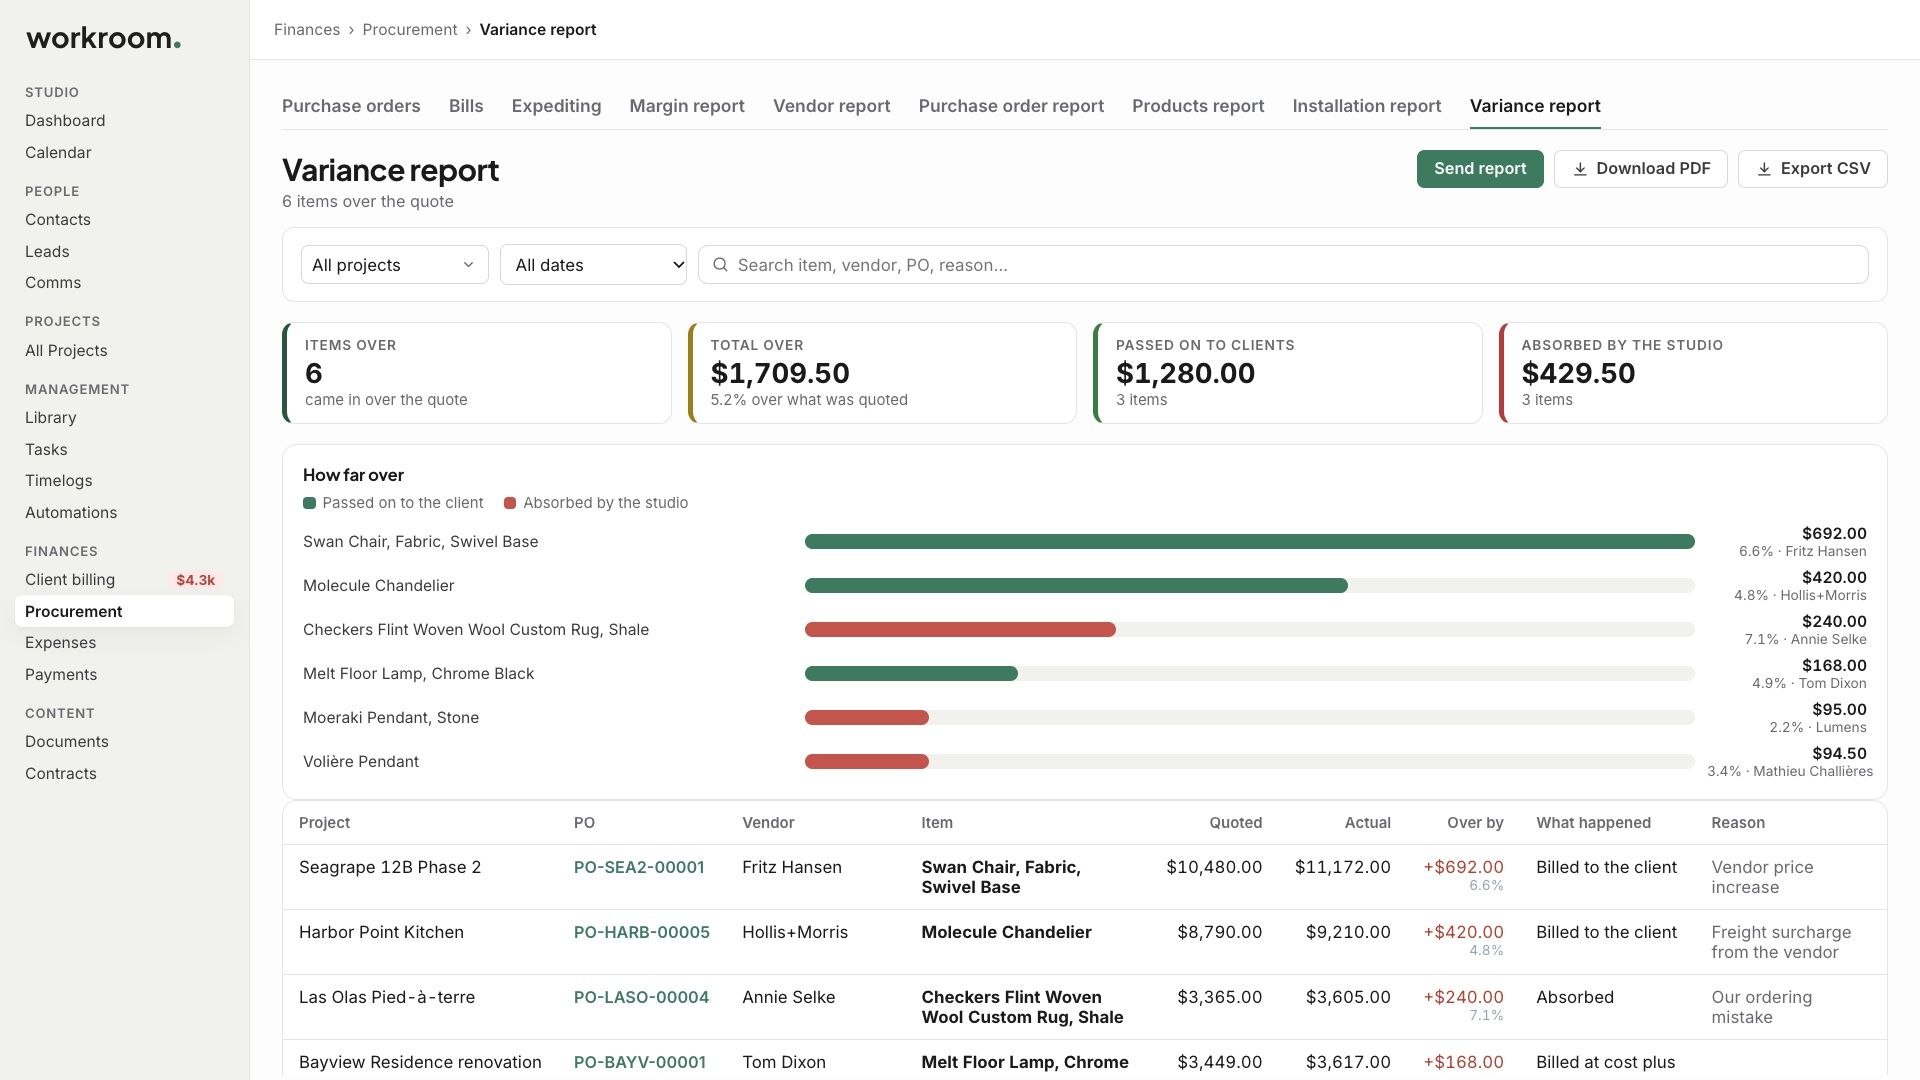This screenshot has height=1080, width=1920.
Task: Click the $4.3k Client billing badge
Action: coord(195,580)
